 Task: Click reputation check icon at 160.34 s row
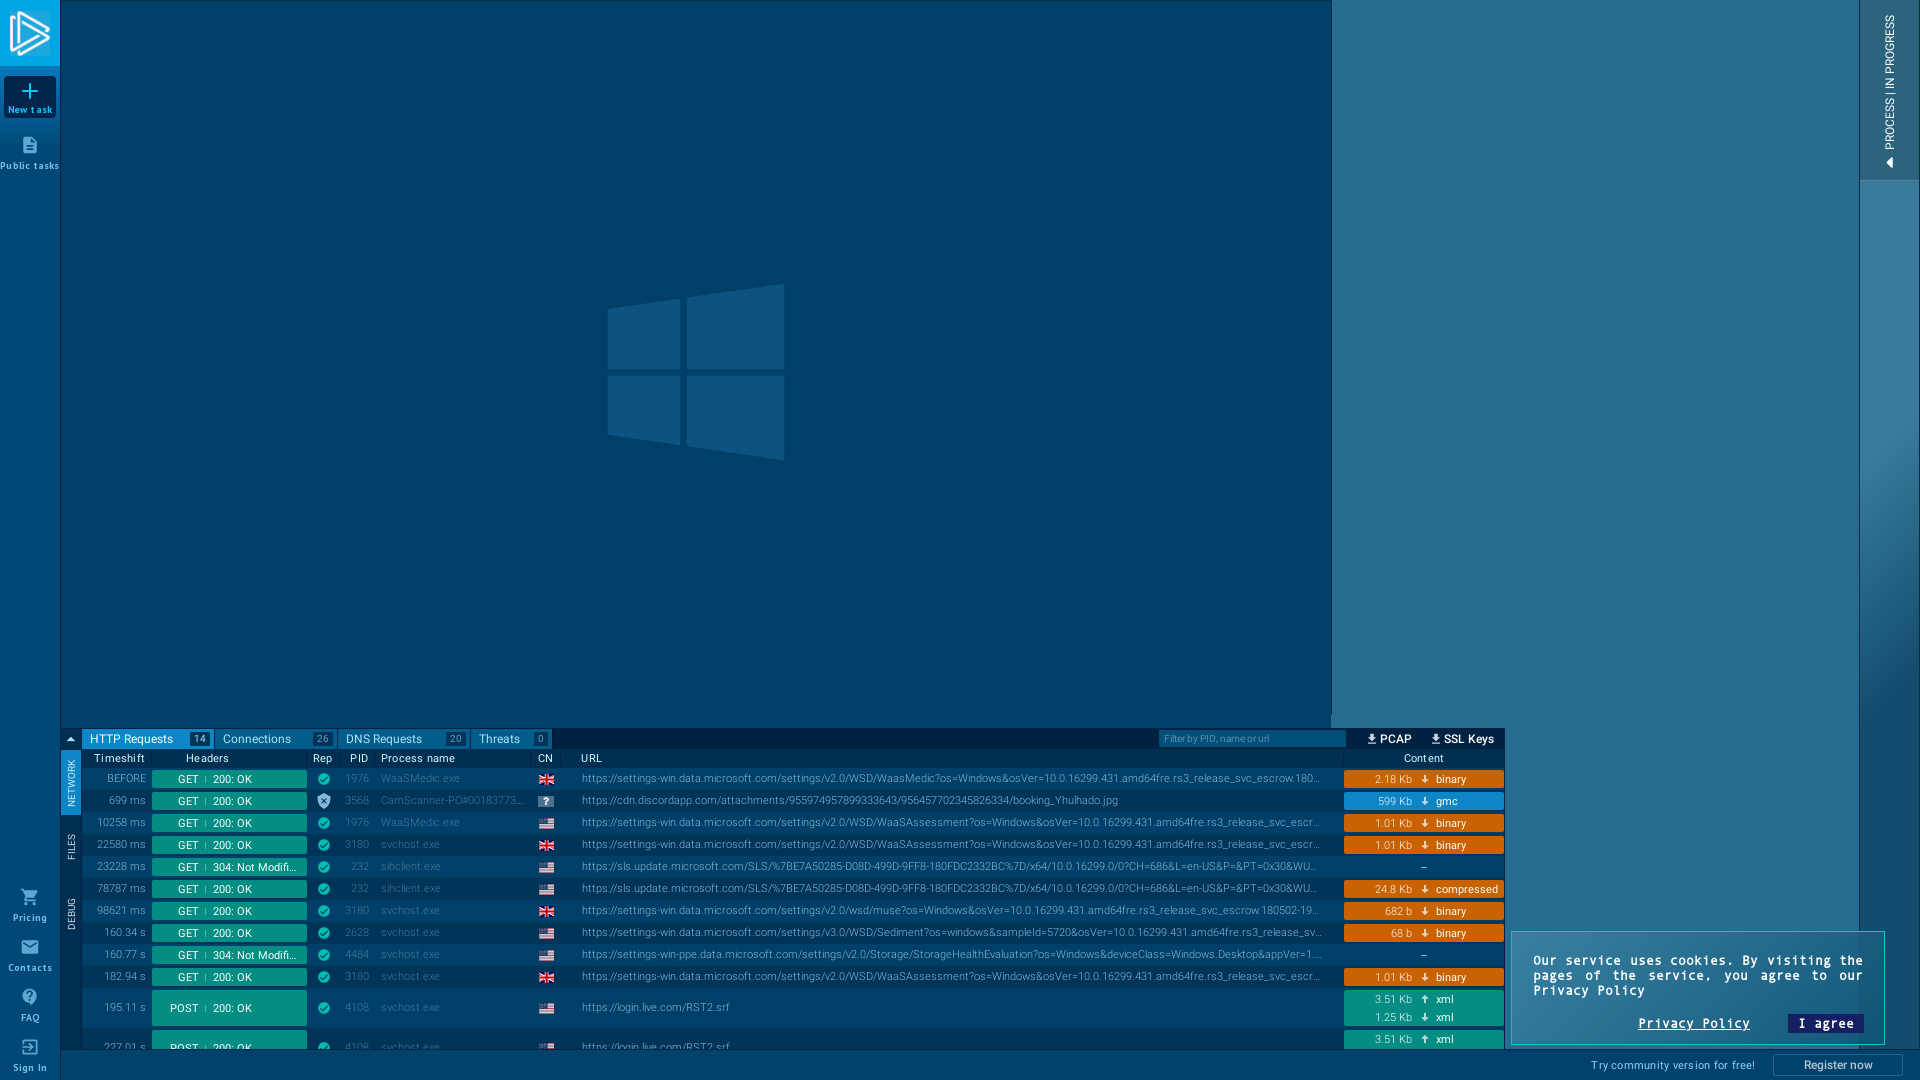[x=323, y=933]
